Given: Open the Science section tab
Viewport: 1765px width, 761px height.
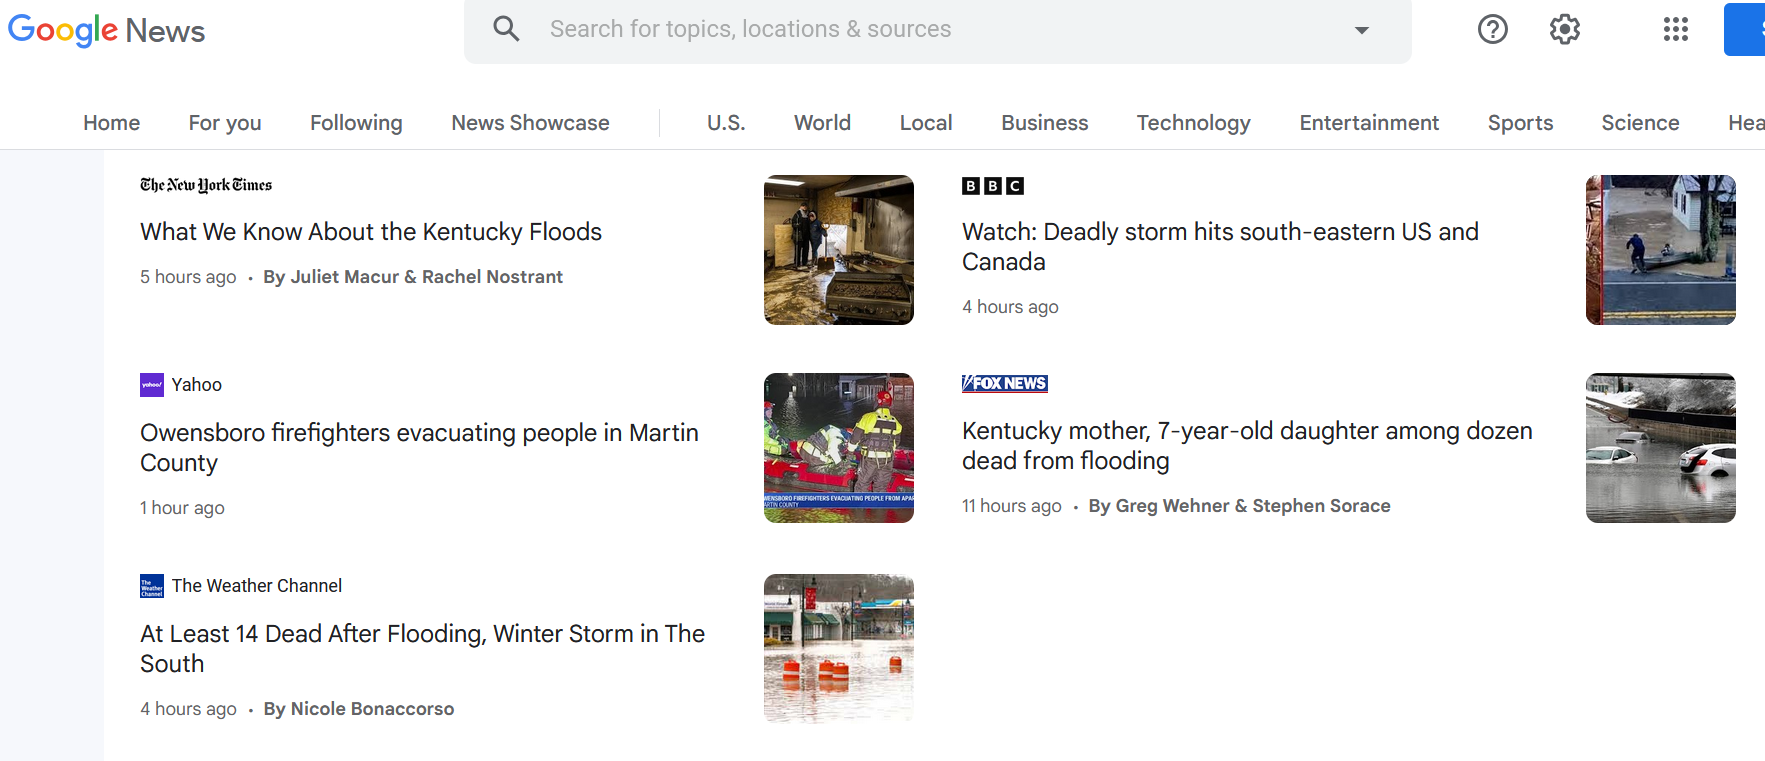Looking at the screenshot, I should coord(1640,123).
